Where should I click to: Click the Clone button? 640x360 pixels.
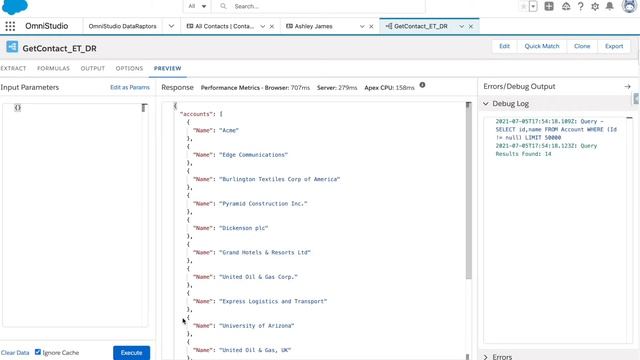(582, 46)
